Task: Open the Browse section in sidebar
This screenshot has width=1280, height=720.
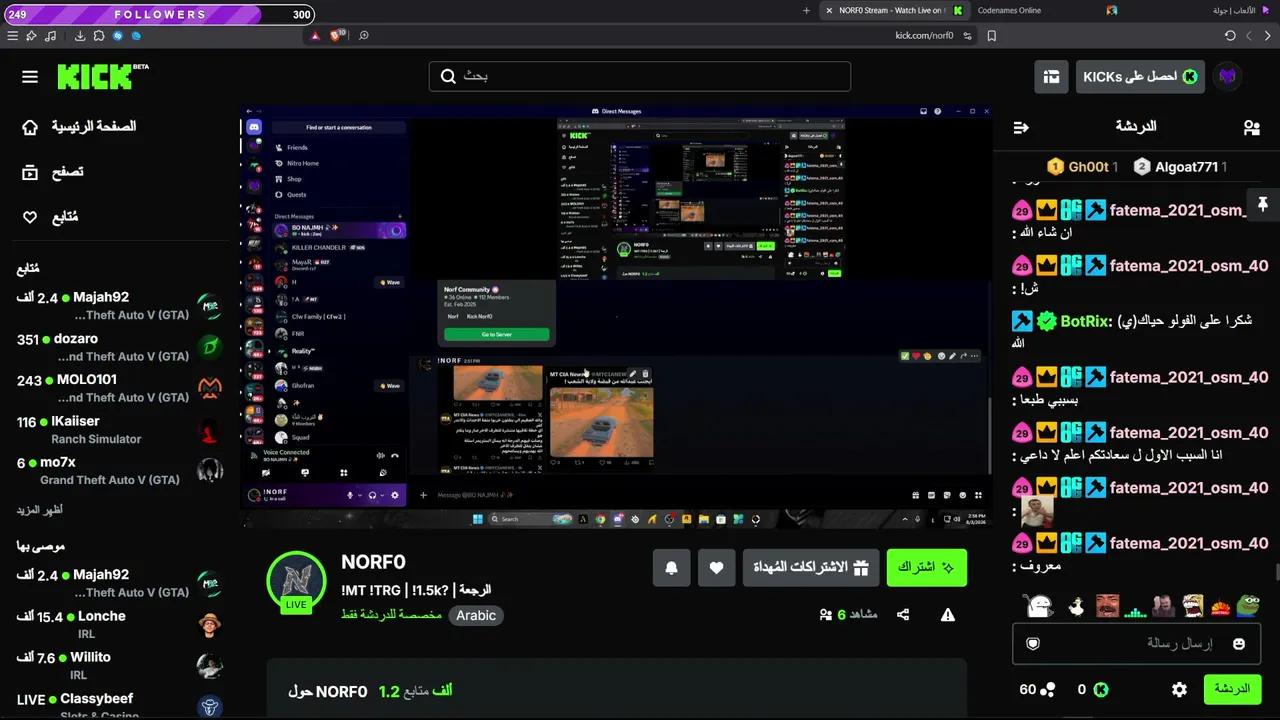Action: point(53,172)
